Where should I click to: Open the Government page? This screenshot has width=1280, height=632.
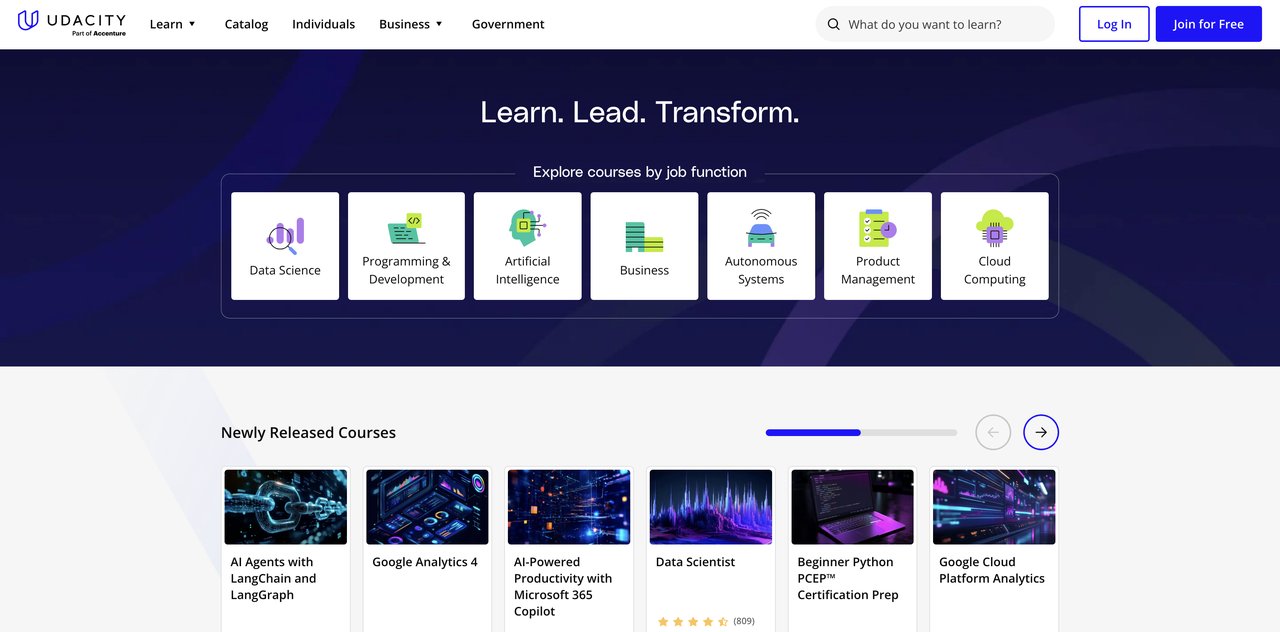pos(508,24)
